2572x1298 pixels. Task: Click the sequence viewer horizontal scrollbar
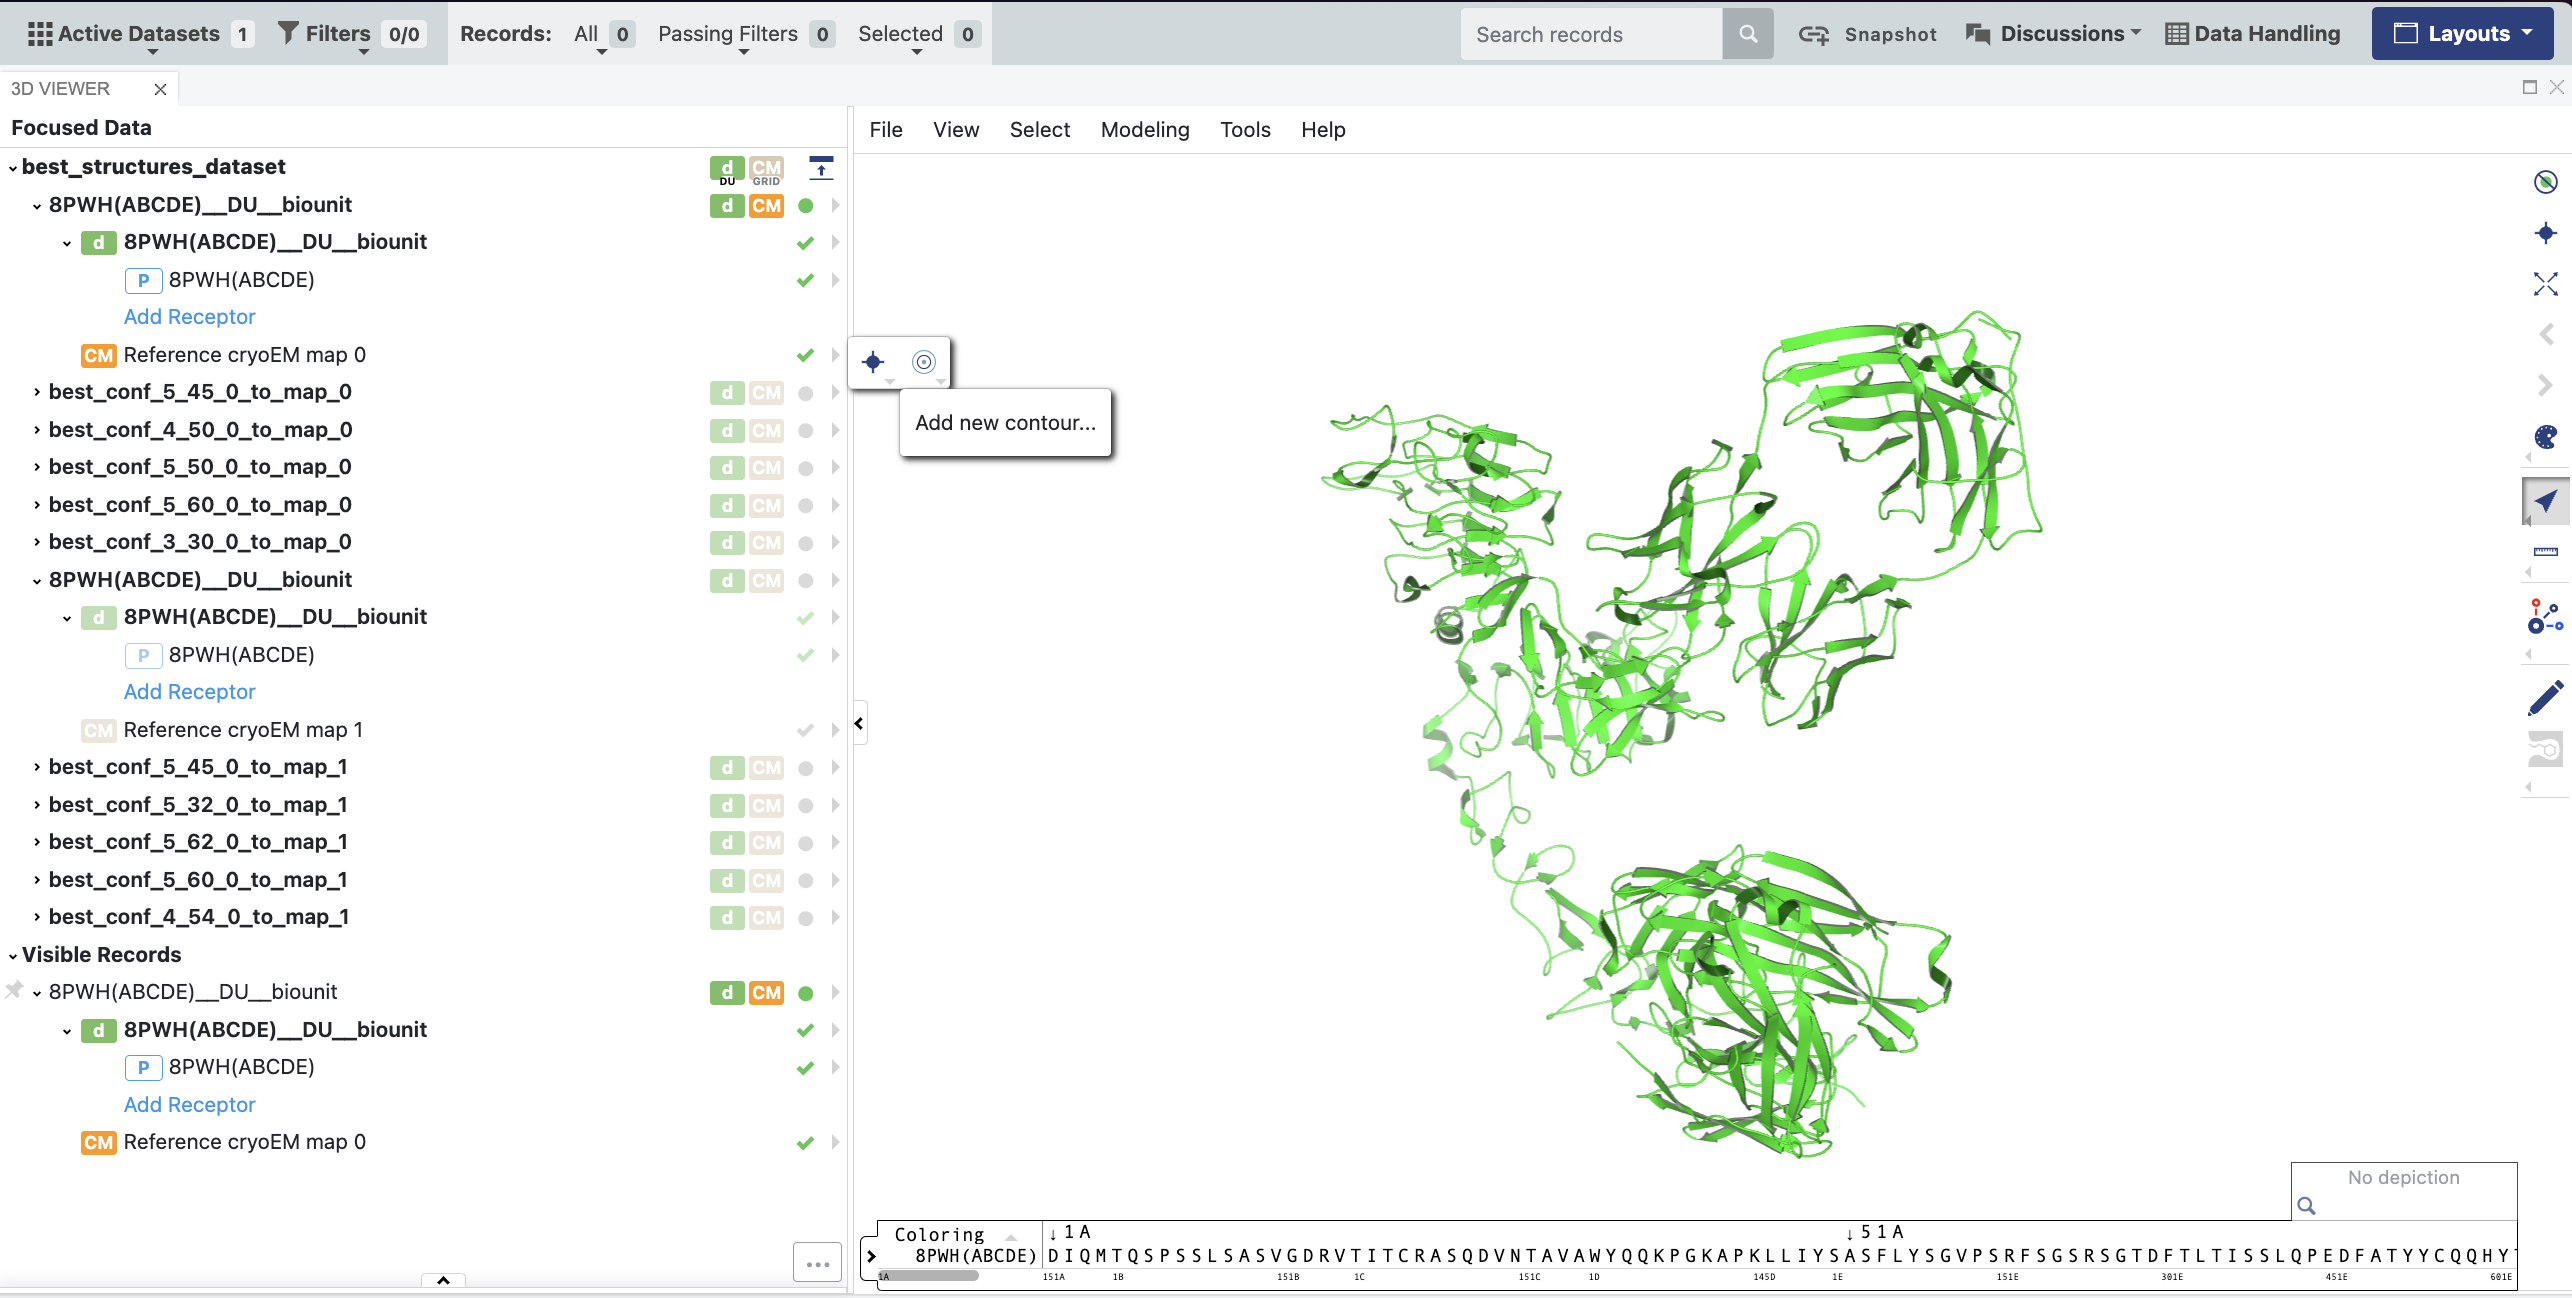click(929, 1276)
